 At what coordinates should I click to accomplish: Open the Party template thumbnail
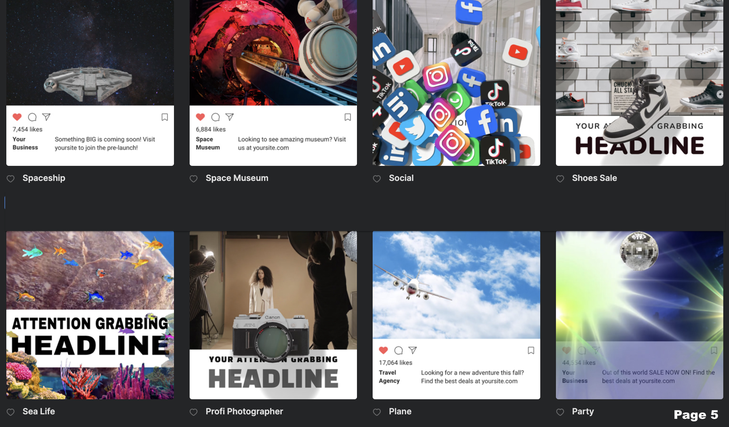pyautogui.click(x=639, y=315)
